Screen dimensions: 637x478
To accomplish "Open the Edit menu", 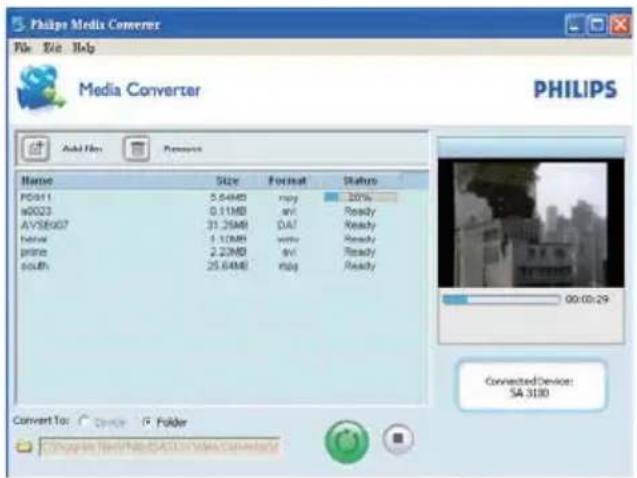I will (x=52, y=48).
